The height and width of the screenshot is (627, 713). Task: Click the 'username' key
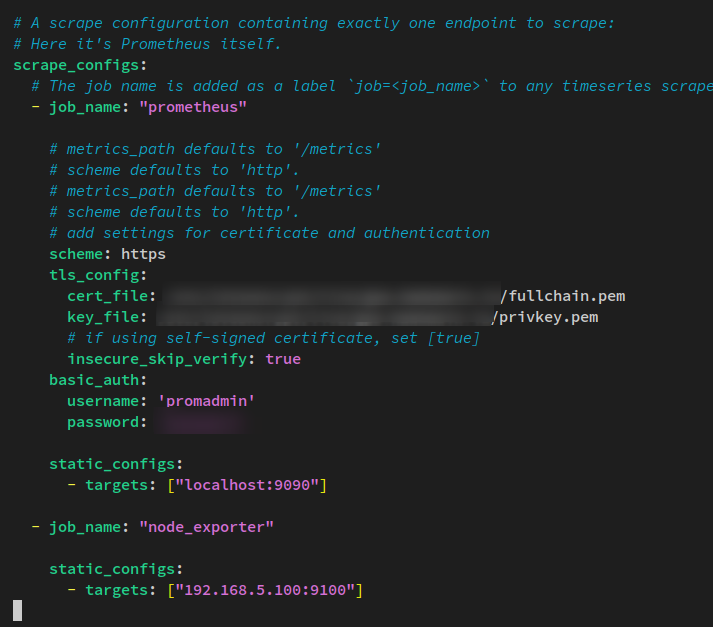[103, 401]
